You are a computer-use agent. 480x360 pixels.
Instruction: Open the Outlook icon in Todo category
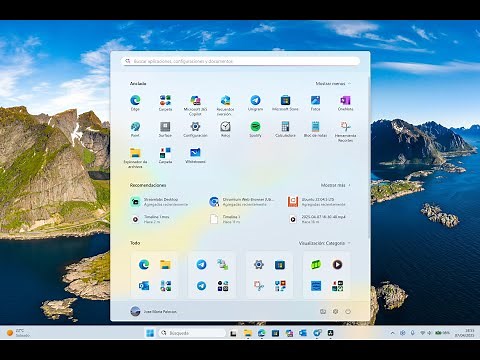pyautogui.click(x=144, y=286)
